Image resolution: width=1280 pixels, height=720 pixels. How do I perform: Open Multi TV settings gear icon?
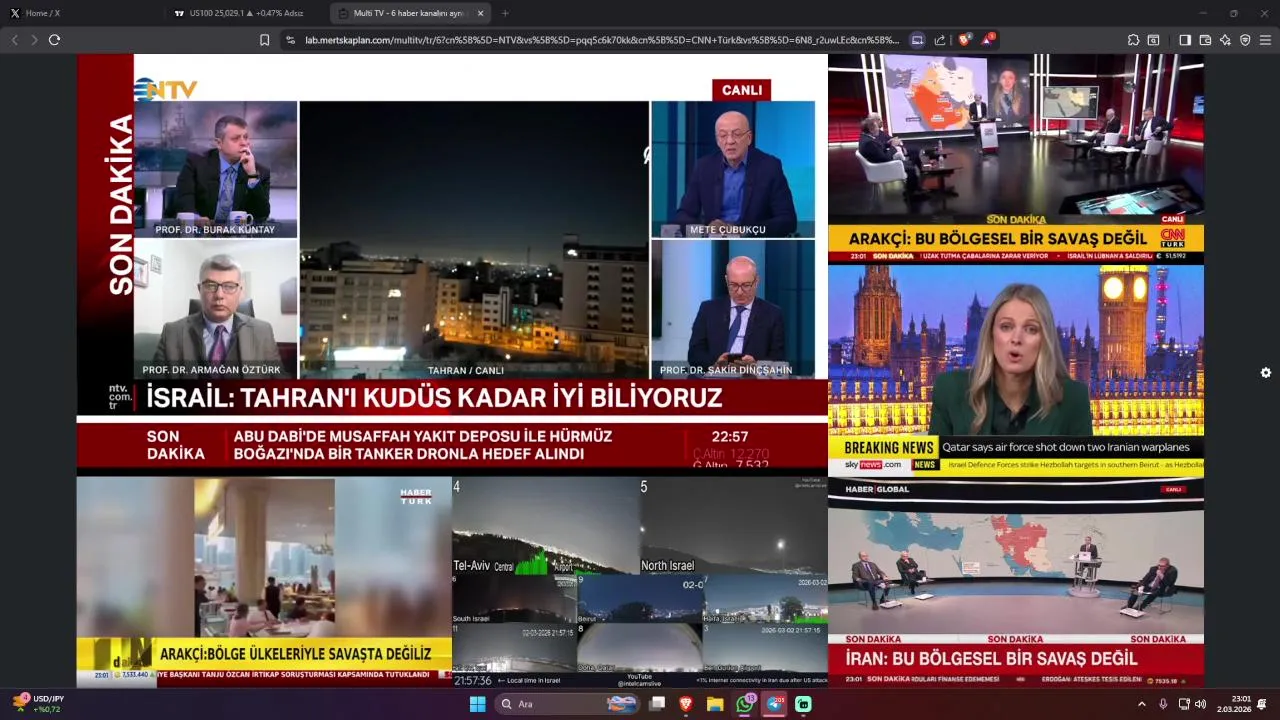1265,373
